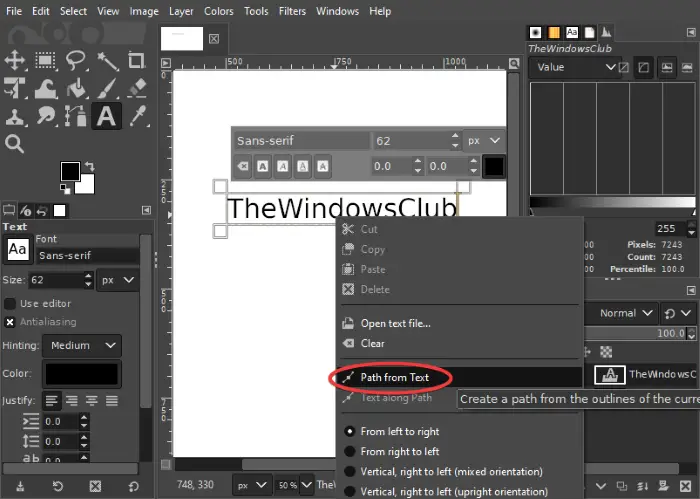Viewport: 700px width, 499px height.
Task: Reset tool options to default values
Action: pyautogui.click(x=133, y=486)
